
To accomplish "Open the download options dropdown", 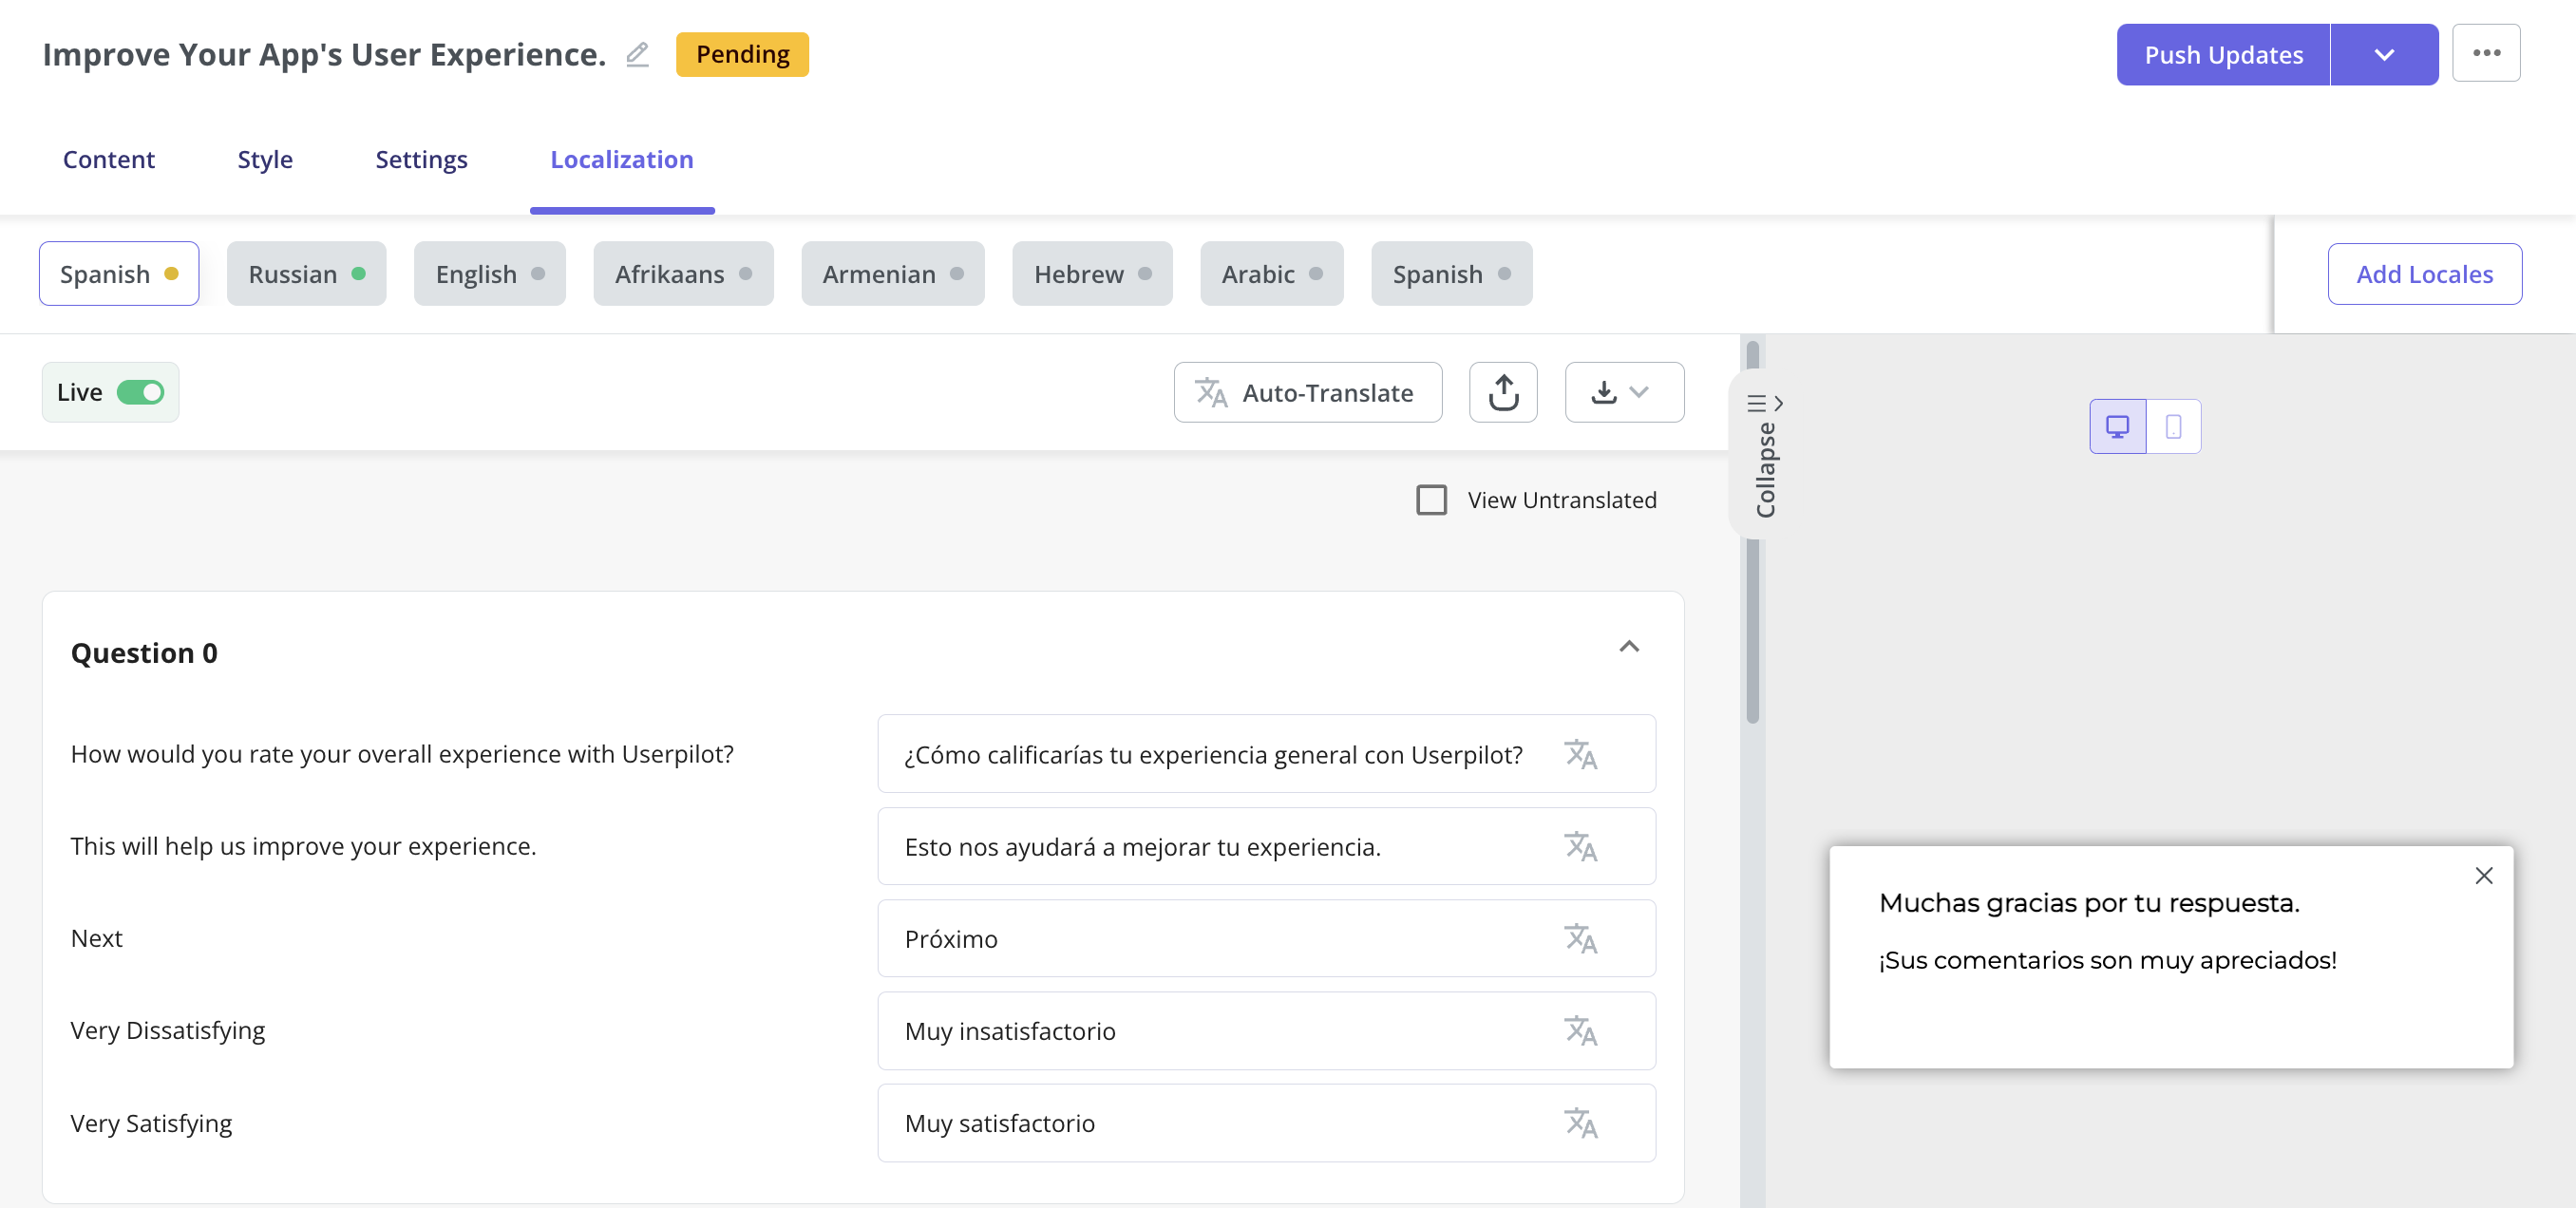I will (1623, 392).
